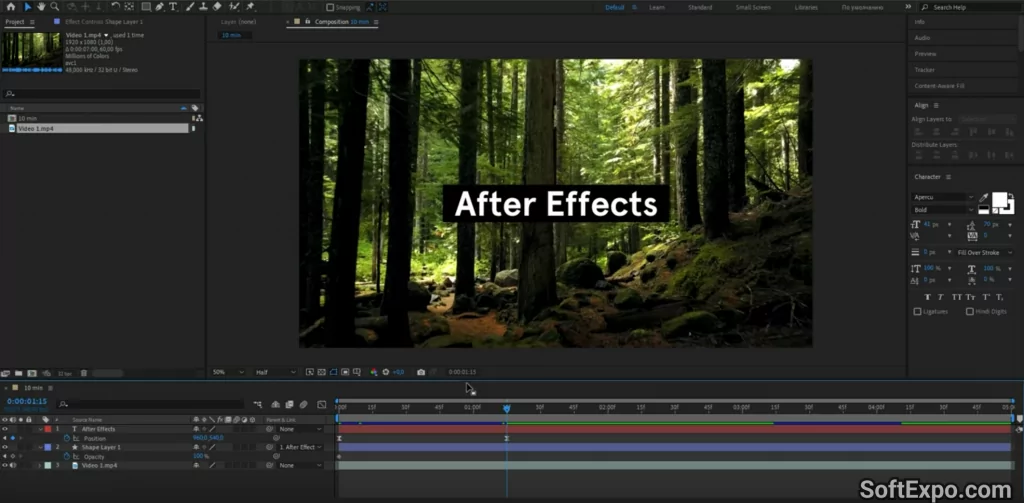Switch to the Libraries workspace
Screen dimensions: 1024x503
pyautogui.click(x=806, y=7)
